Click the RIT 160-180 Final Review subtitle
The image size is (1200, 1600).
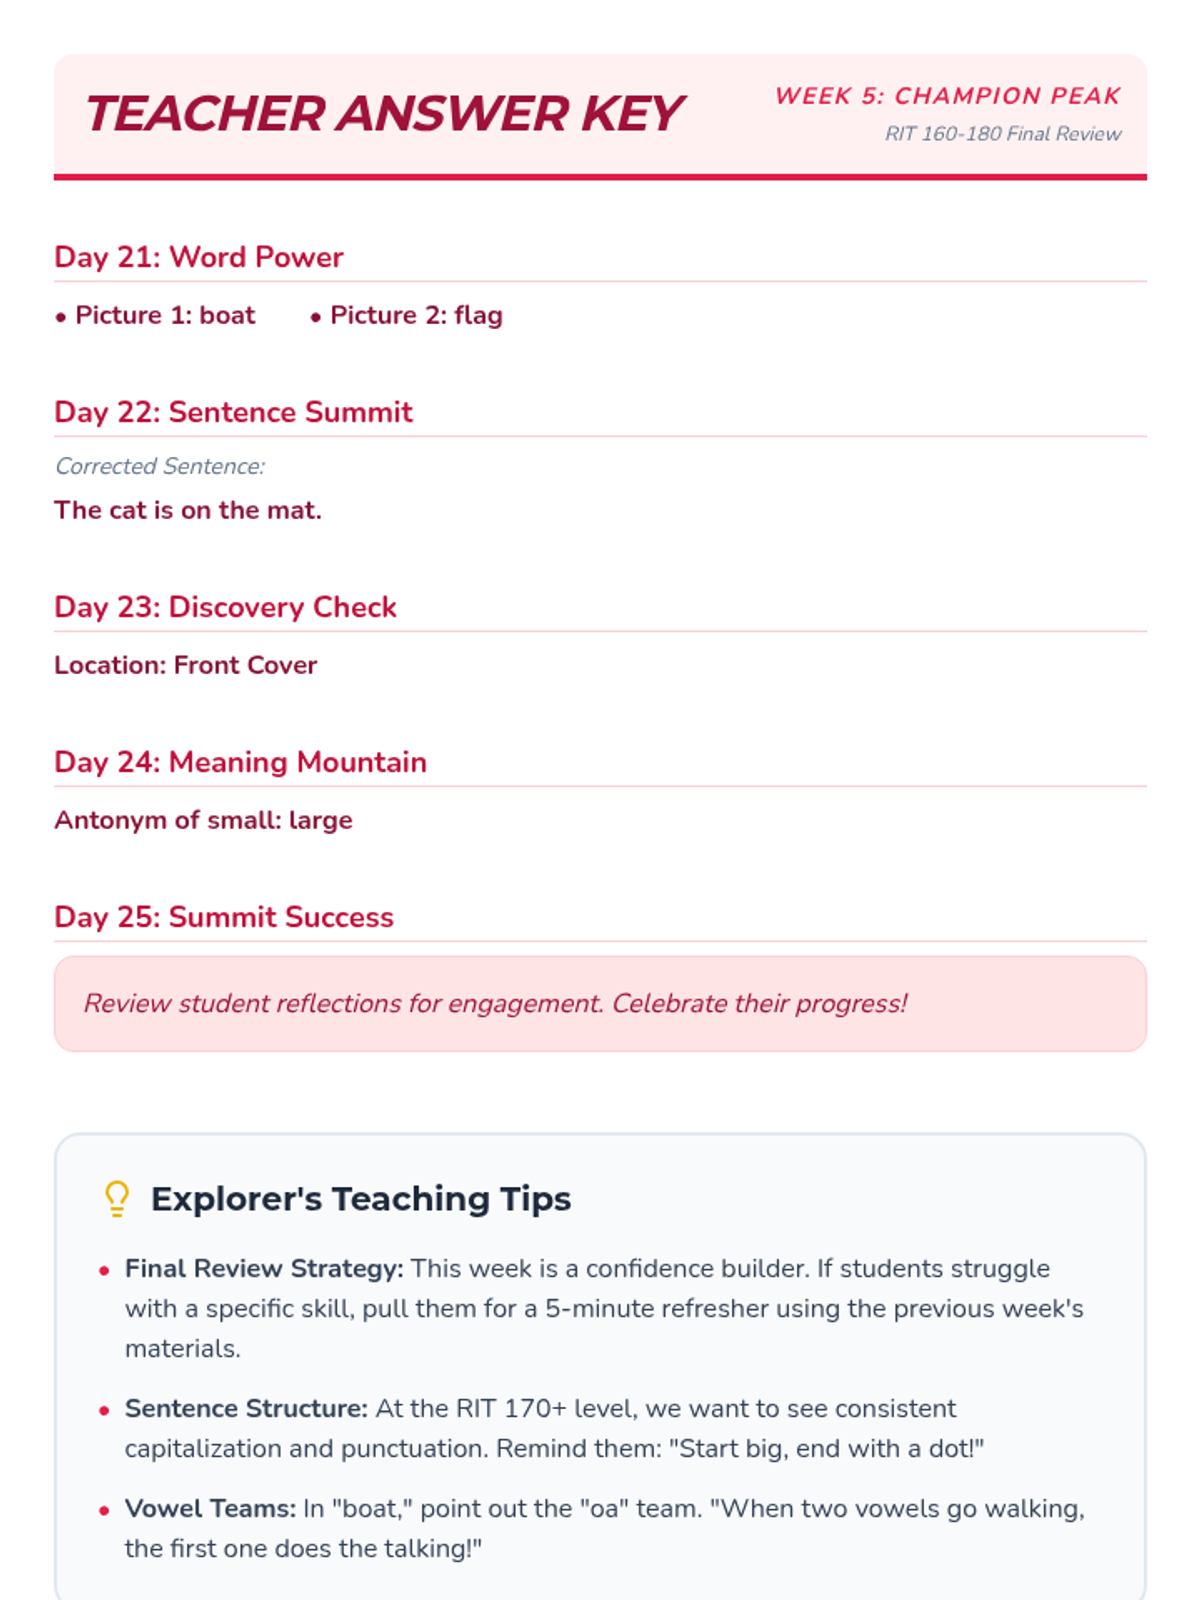[x=1002, y=134]
